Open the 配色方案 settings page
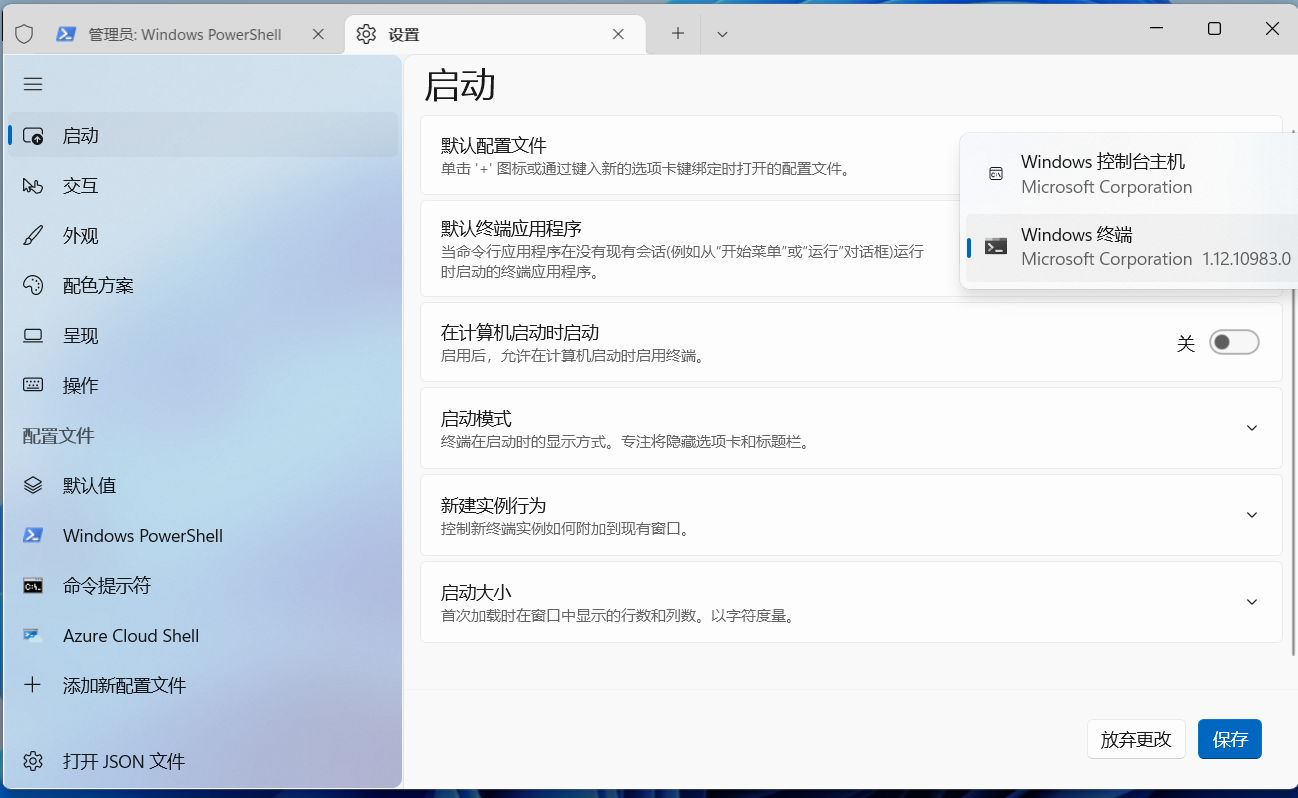The image size is (1298, 798). tap(203, 286)
